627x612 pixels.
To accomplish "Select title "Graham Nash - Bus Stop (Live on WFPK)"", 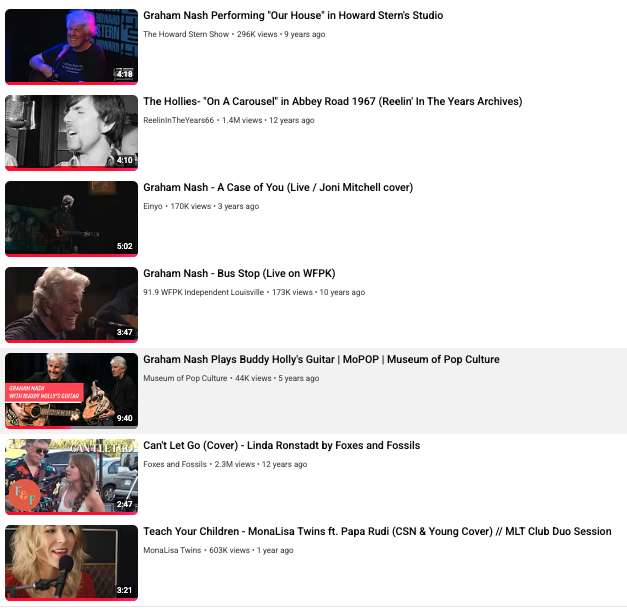I will coord(239,274).
